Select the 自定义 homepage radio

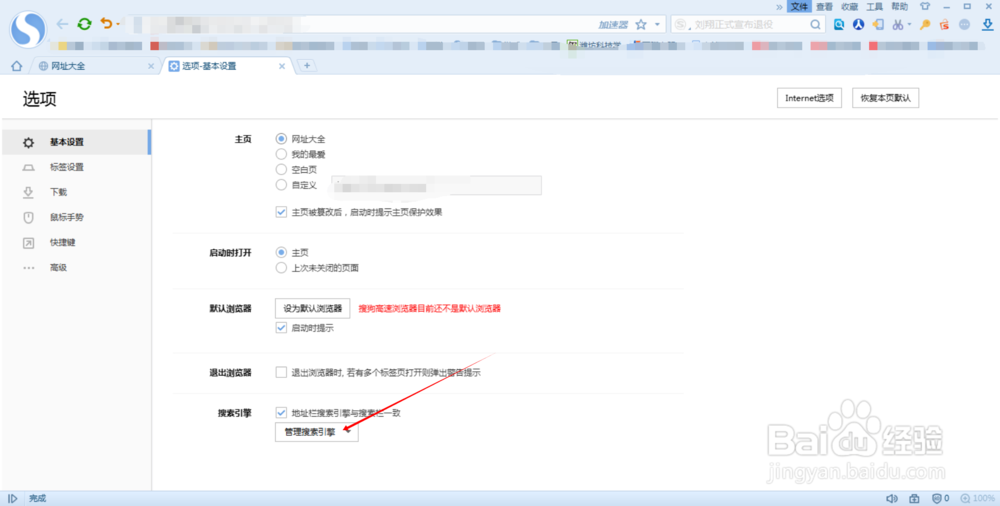(x=281, y=184)
